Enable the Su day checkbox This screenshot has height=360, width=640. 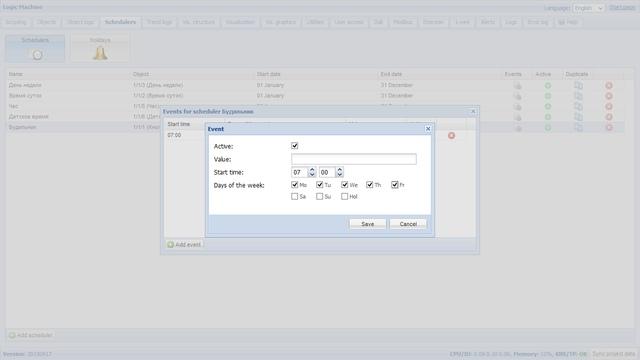coord(320,196)
